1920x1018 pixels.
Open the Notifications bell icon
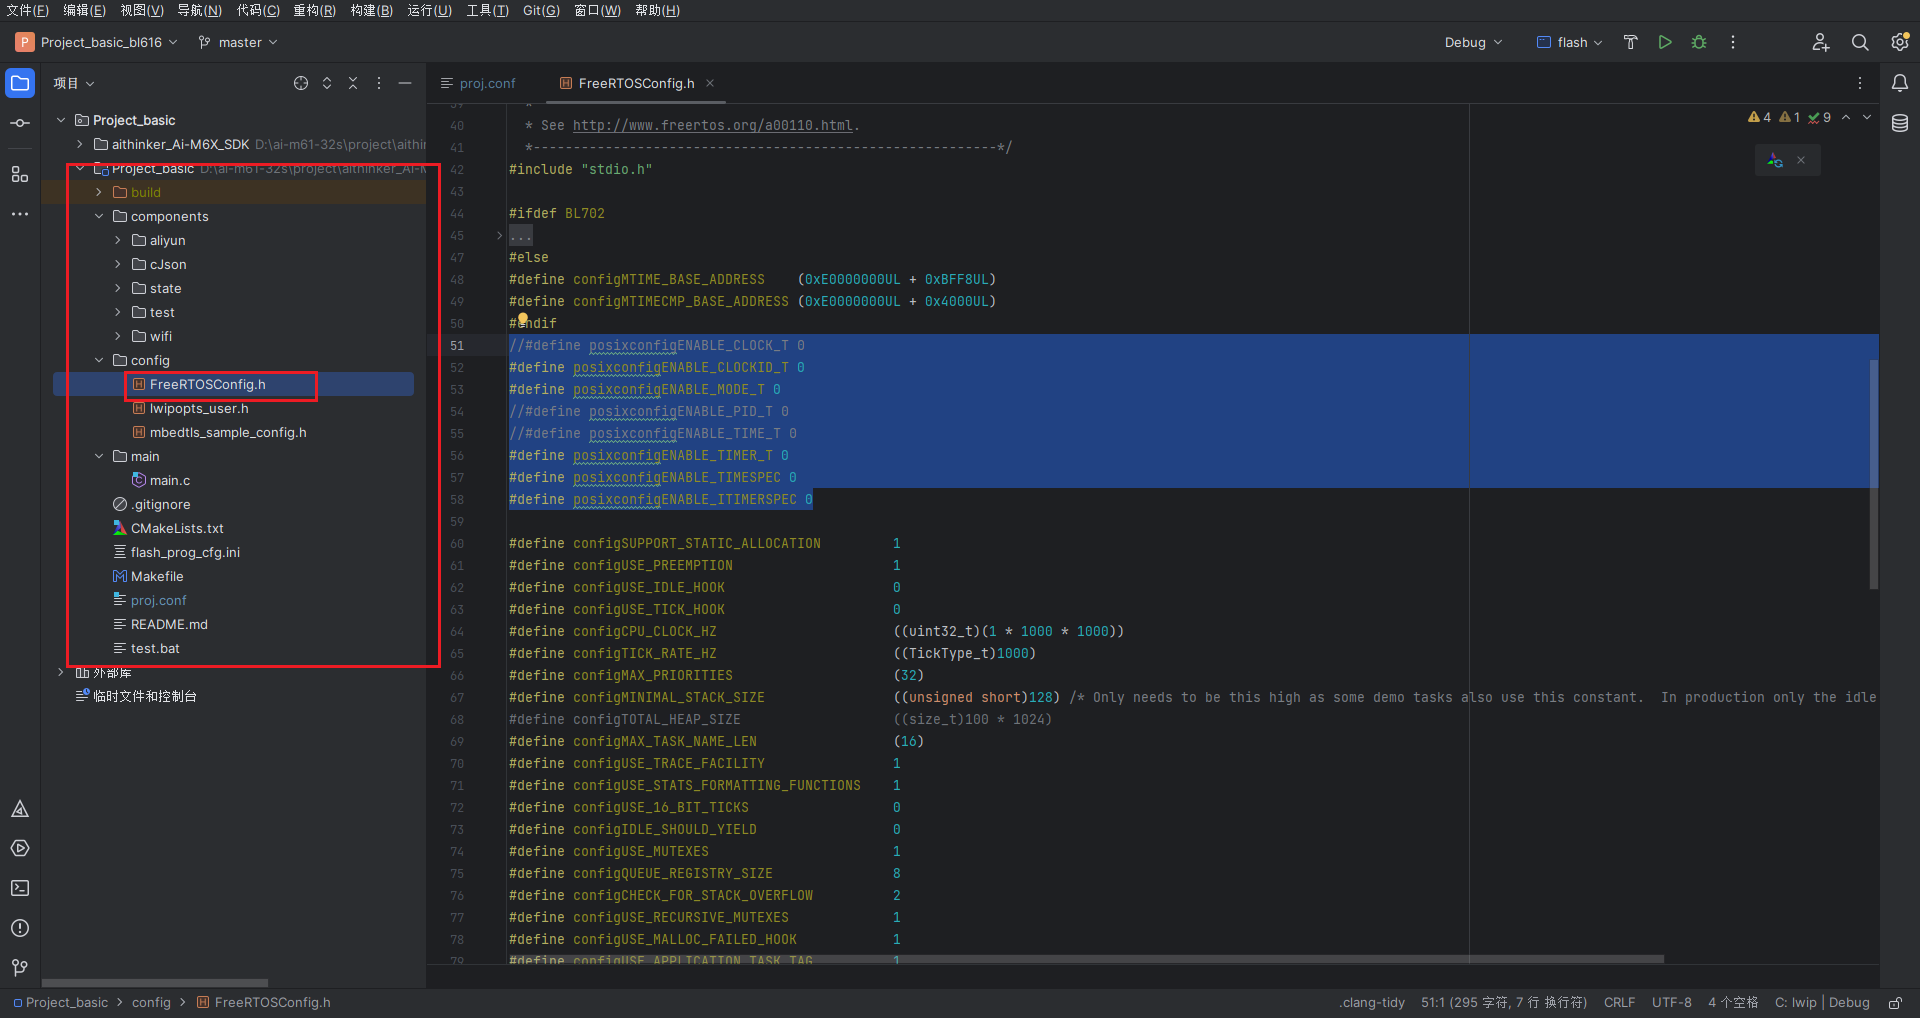click(1900, 83)
